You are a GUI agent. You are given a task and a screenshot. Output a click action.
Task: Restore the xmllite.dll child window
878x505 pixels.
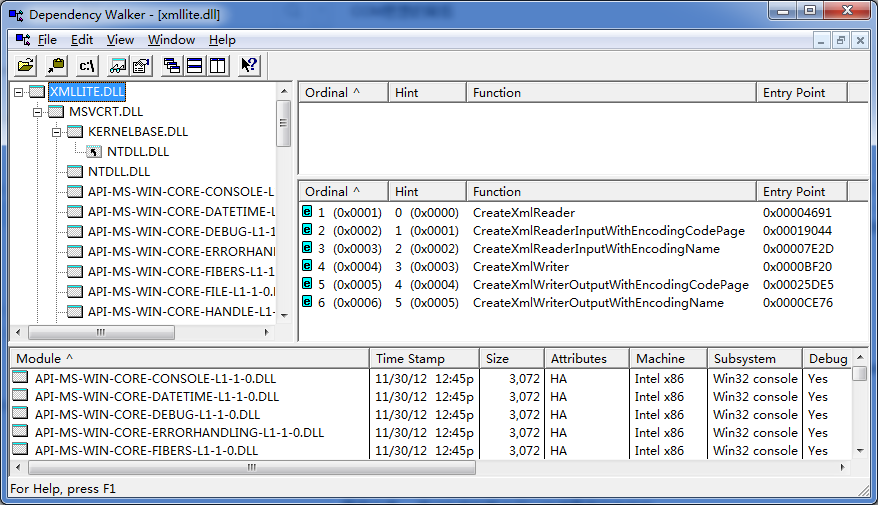[x=840, y=40]
